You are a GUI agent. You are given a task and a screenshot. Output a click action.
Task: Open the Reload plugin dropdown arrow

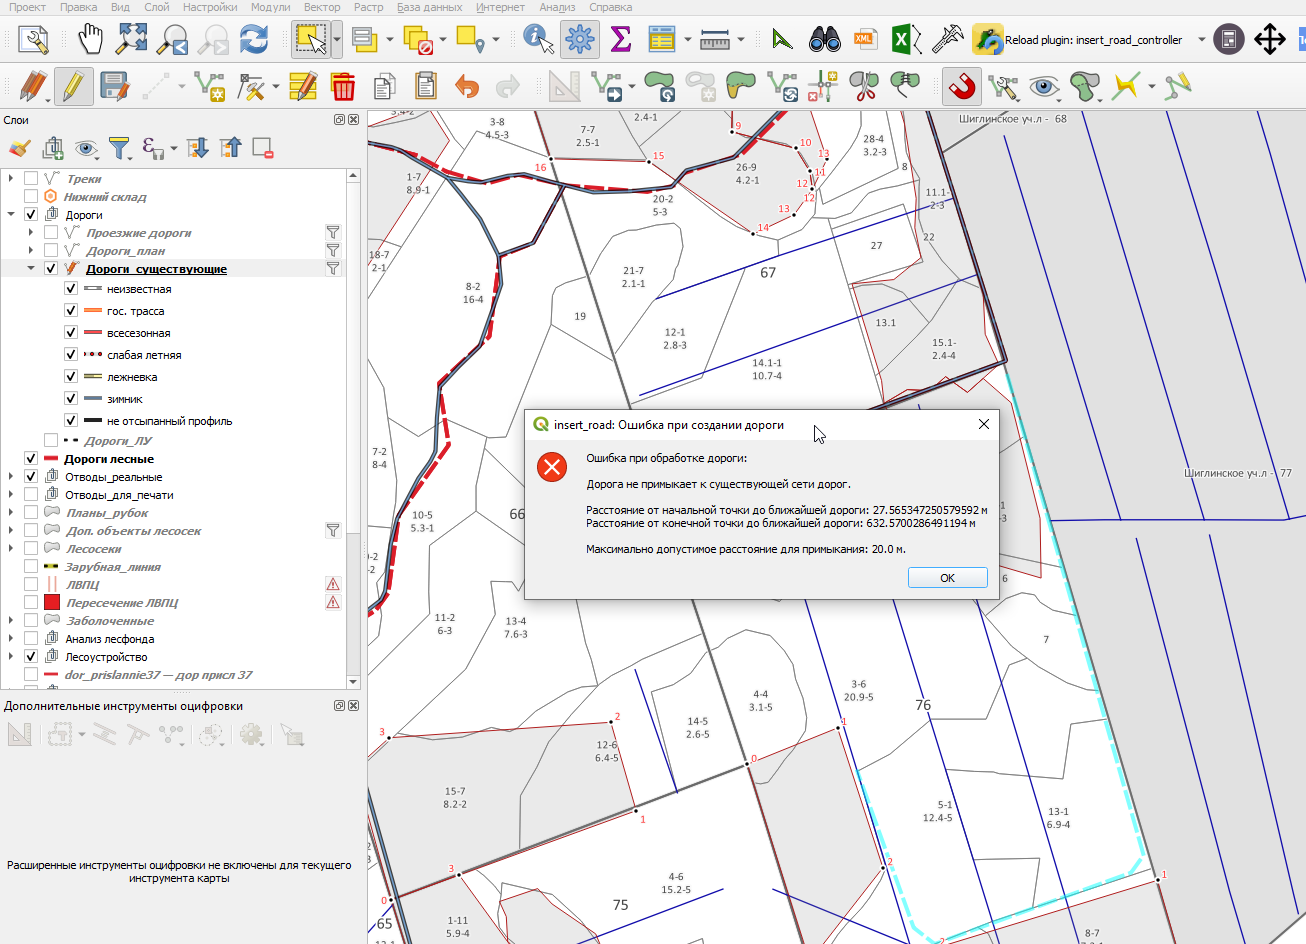(1202, 40)
